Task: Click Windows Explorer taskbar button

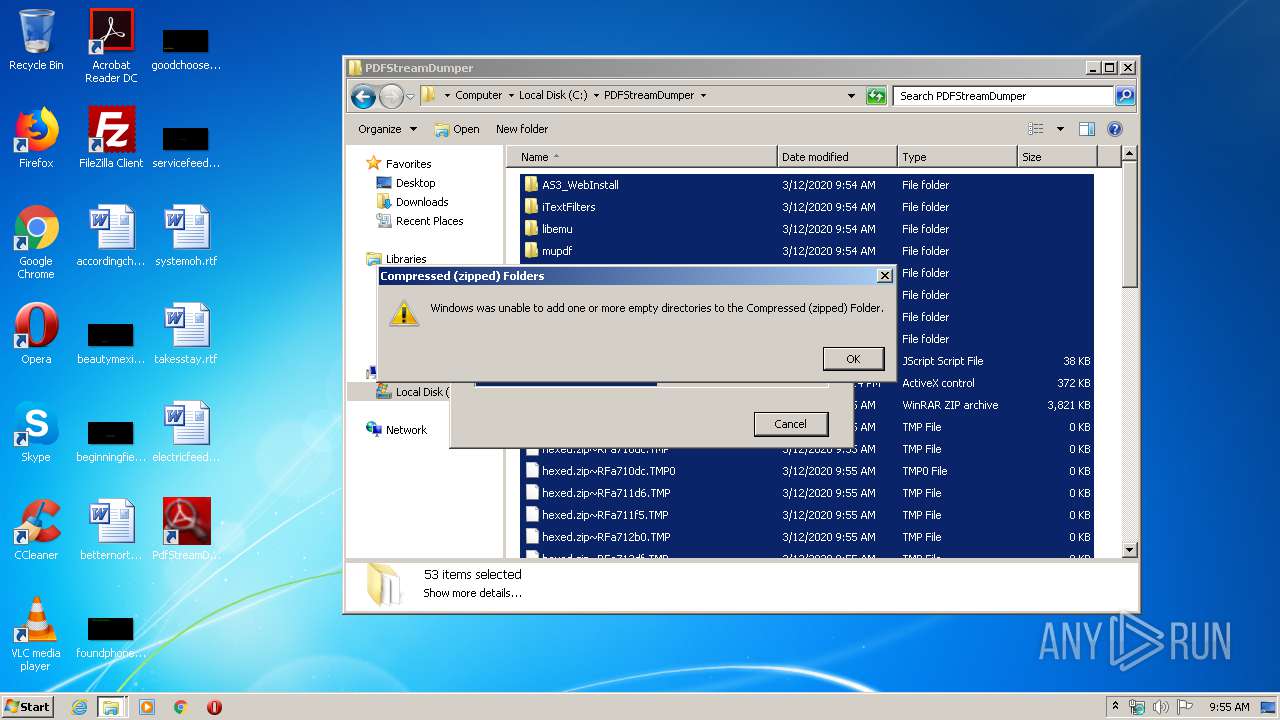Action: (110, 707)
